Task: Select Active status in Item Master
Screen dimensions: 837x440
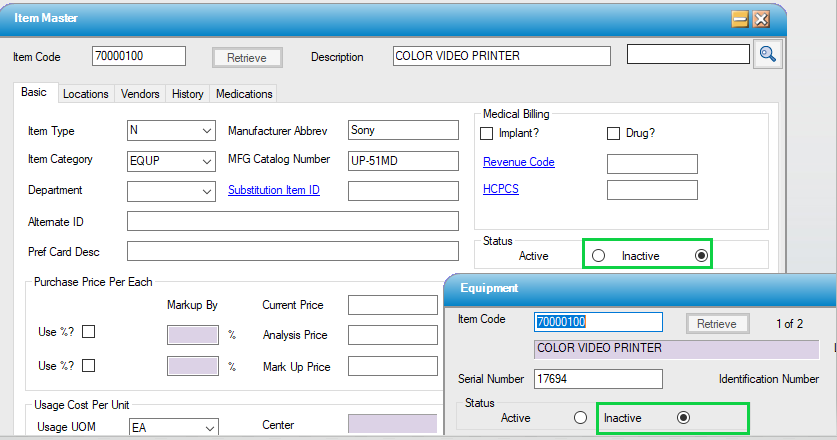Action: [598, 256]
